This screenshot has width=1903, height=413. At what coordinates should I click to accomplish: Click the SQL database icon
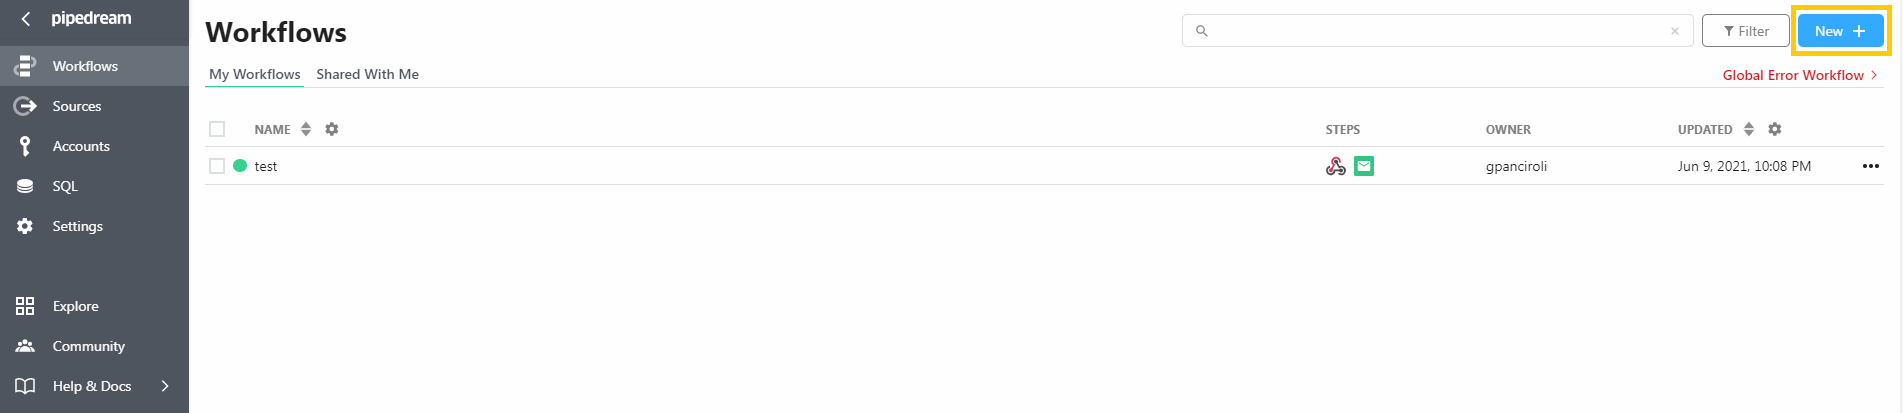pyautogui.click(x=25, y=186)
